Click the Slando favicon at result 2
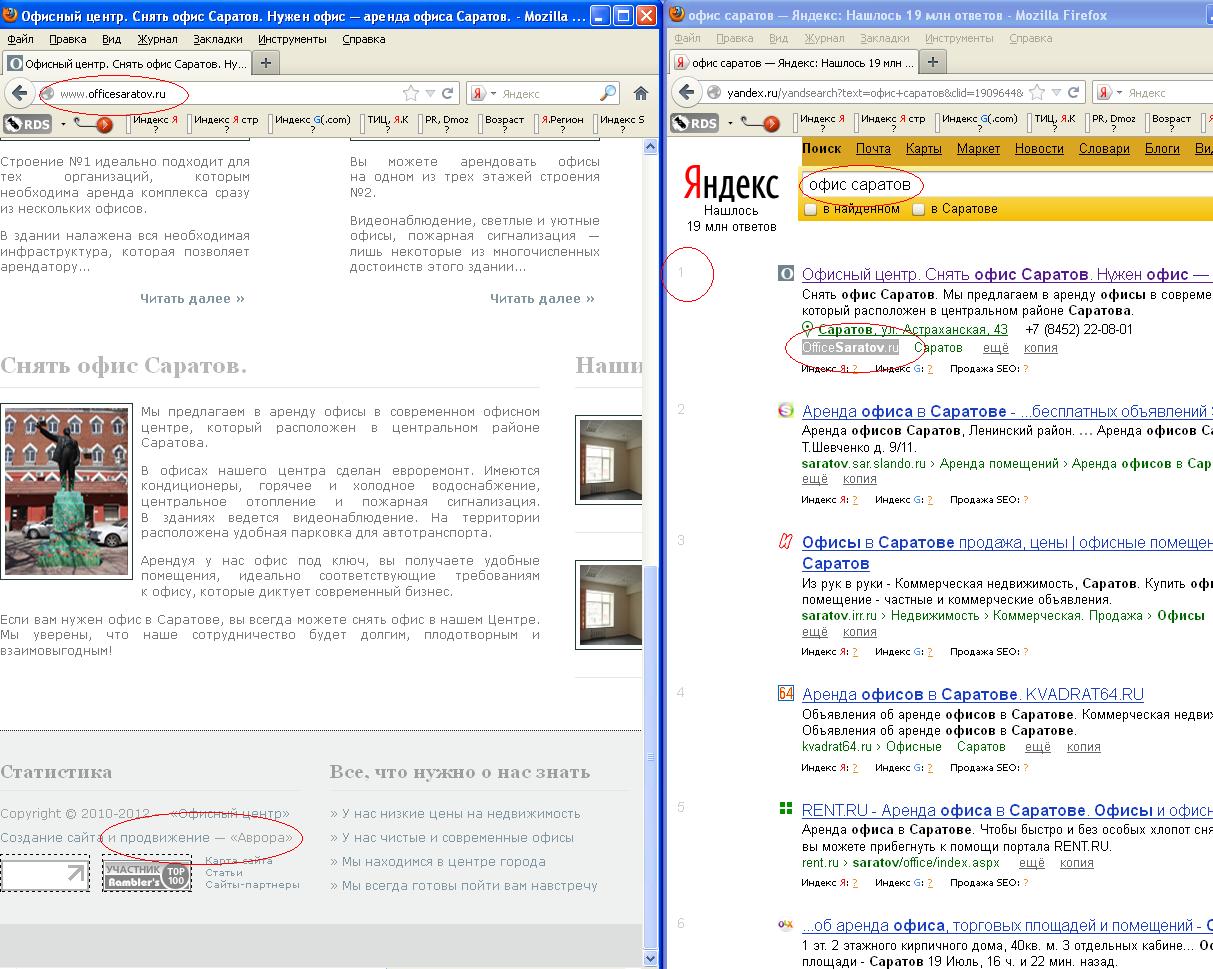The width and height of the screenshot is (1213, 969). click(786, 411)
